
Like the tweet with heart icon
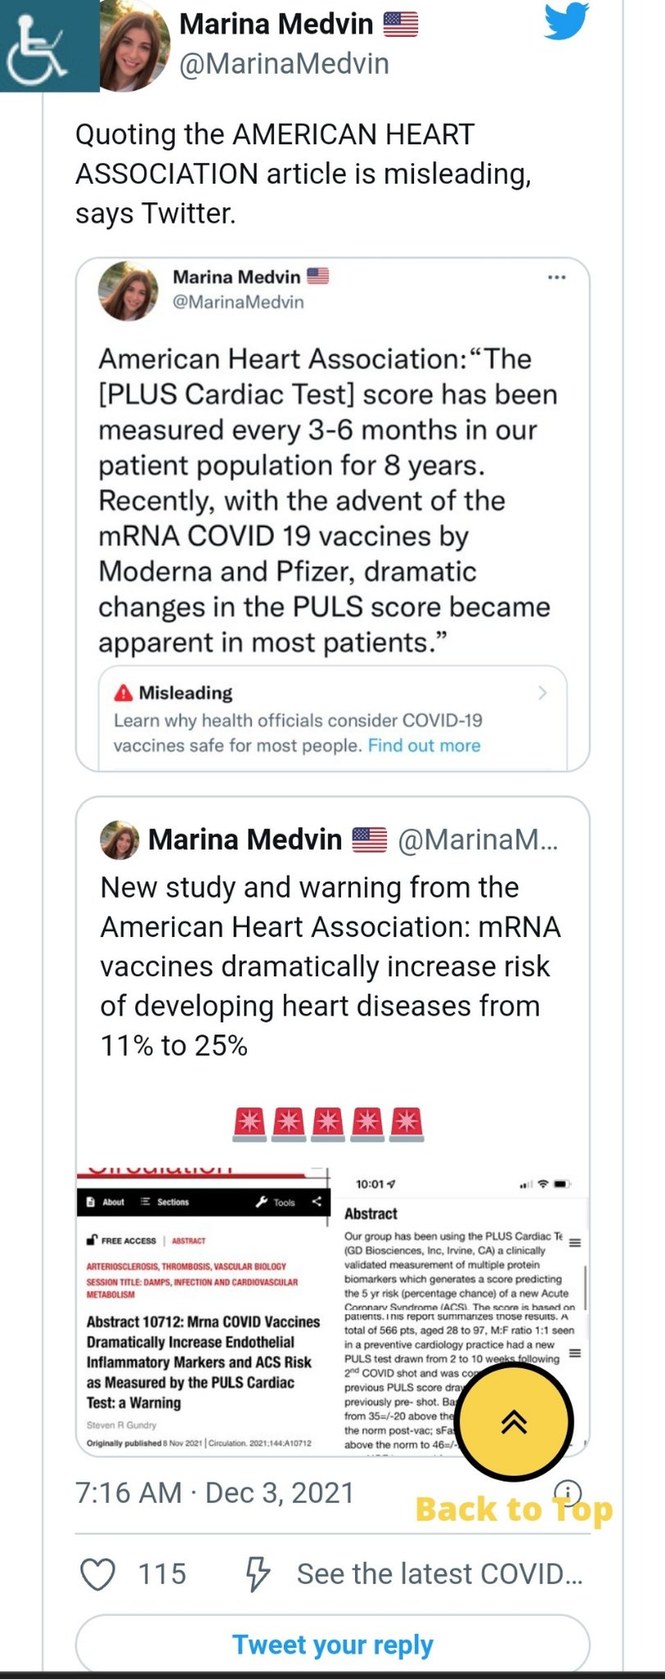(97, 1574)
